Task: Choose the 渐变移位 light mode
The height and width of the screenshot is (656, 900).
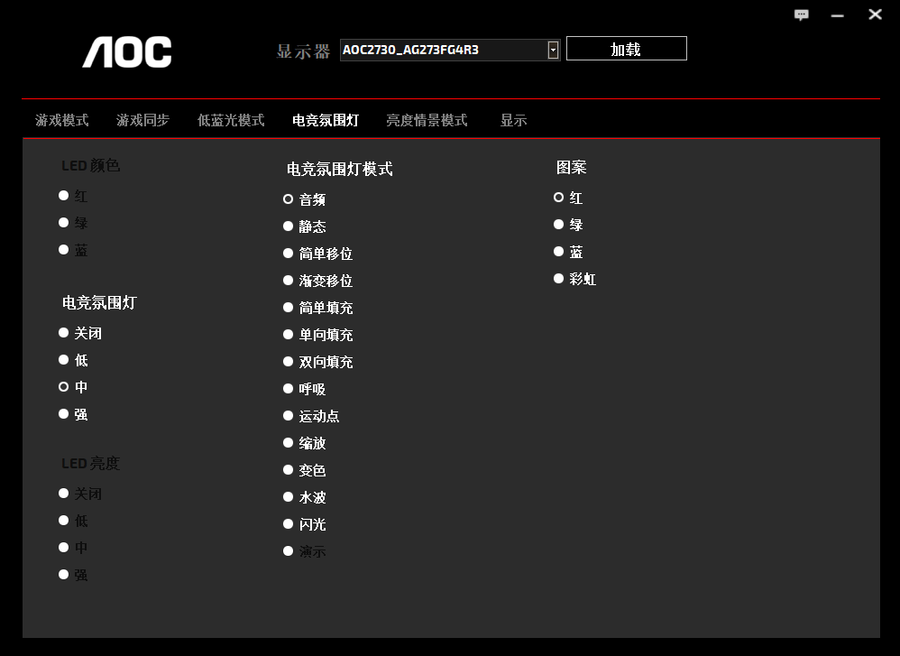Action: pos(288,280)
